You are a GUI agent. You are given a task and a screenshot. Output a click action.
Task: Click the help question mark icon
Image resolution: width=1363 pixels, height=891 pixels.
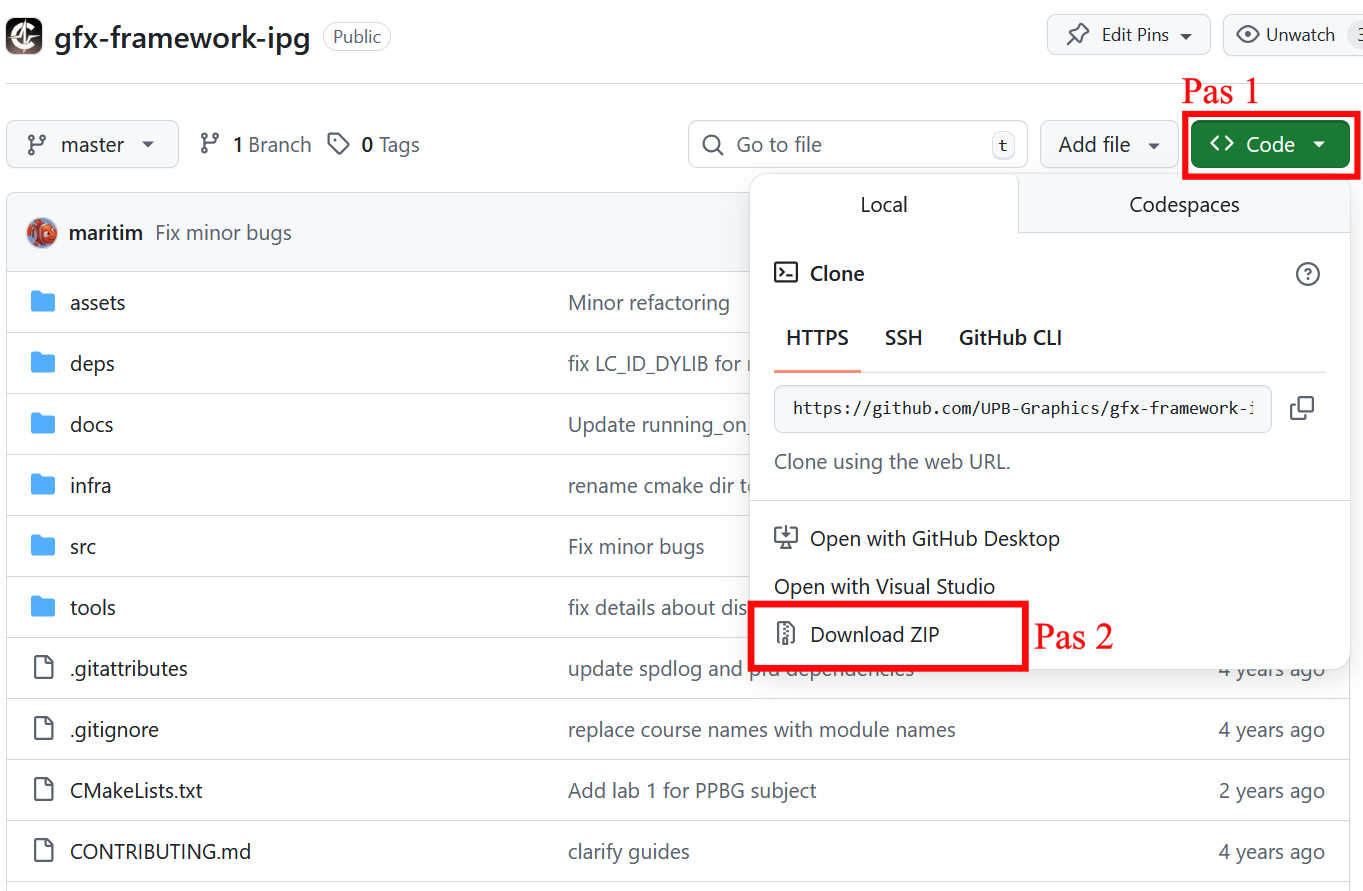point(1307,274)
